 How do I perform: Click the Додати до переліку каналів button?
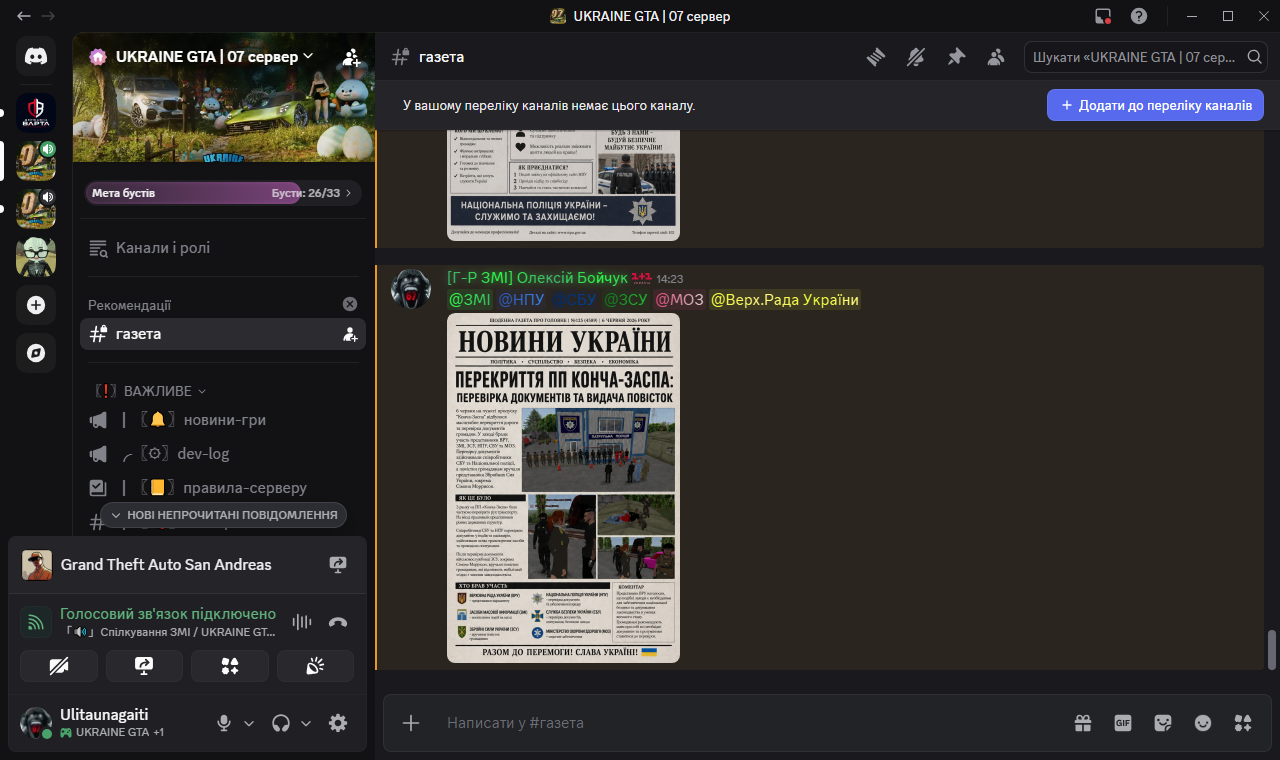tap(1155, 105)
